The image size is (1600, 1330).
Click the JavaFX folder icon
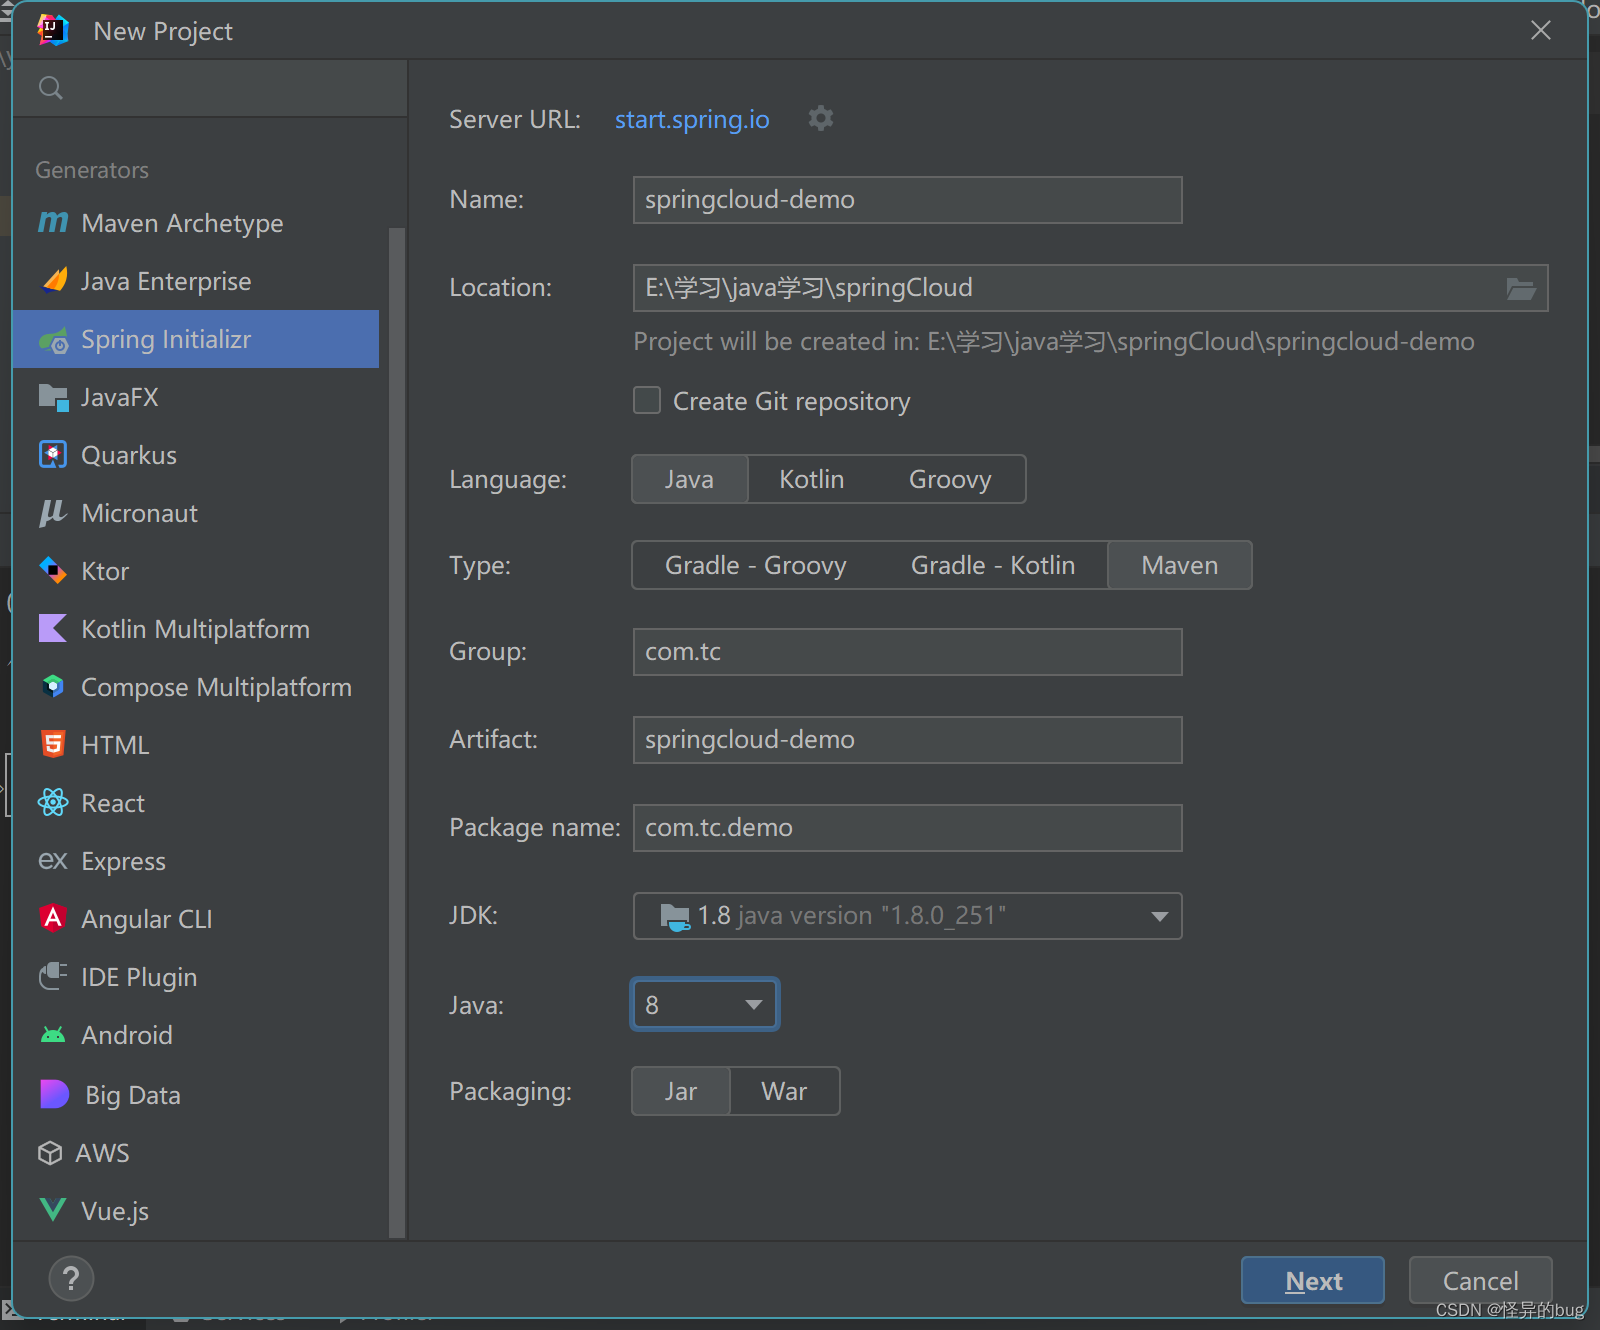53,397
